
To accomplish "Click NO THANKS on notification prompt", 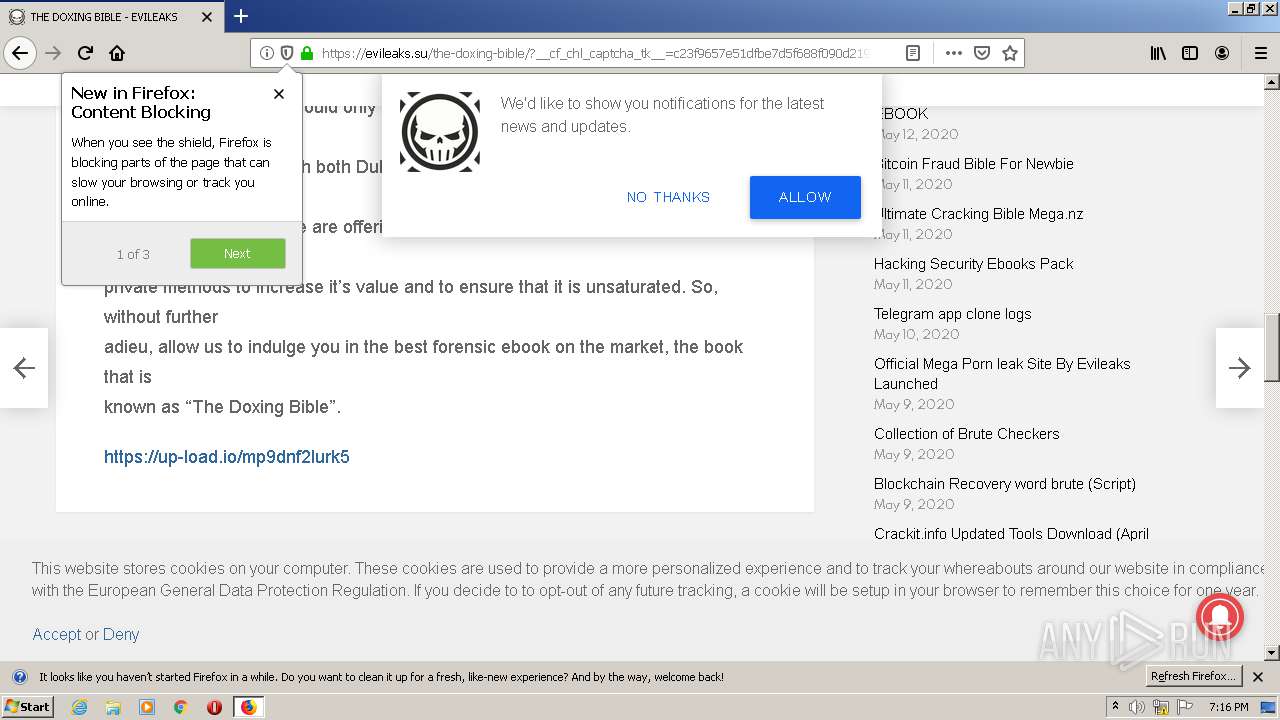I will tap(668, 197).
